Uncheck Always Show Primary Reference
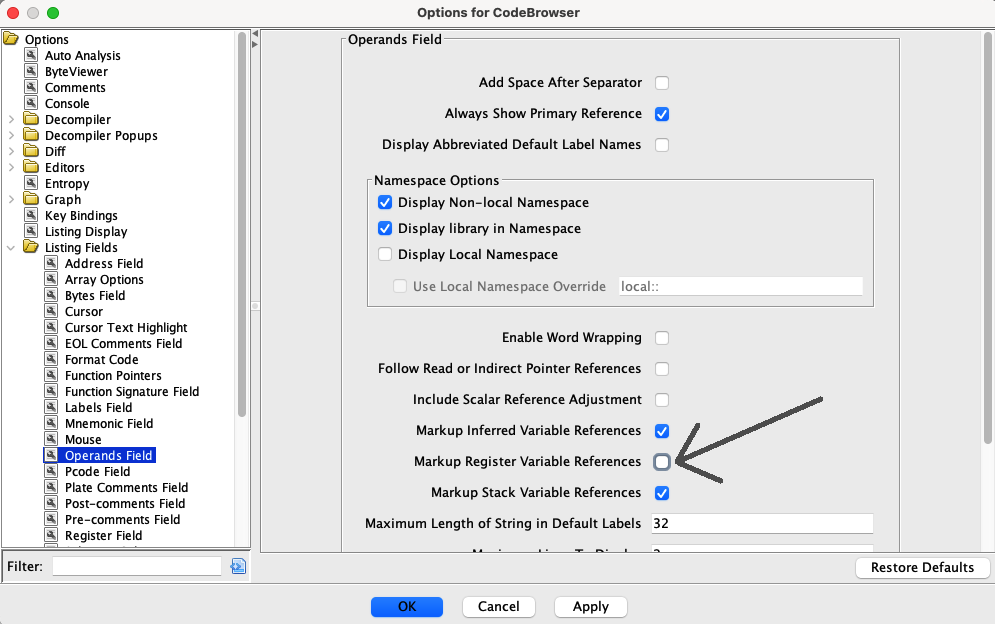This screenshot has height=624, width=995. click(x=662, y=114)
